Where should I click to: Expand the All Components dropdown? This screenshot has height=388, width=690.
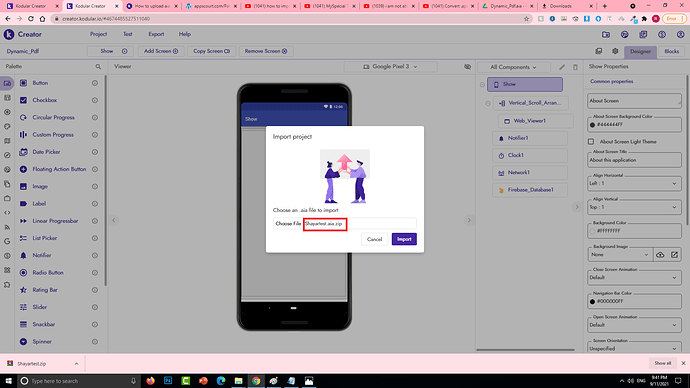coord(513,67)
